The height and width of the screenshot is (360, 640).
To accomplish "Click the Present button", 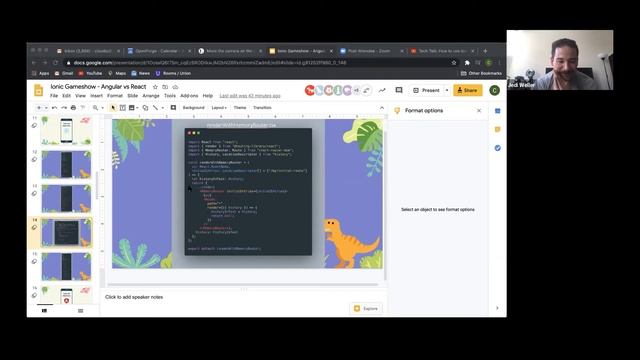I will (427, 90).
